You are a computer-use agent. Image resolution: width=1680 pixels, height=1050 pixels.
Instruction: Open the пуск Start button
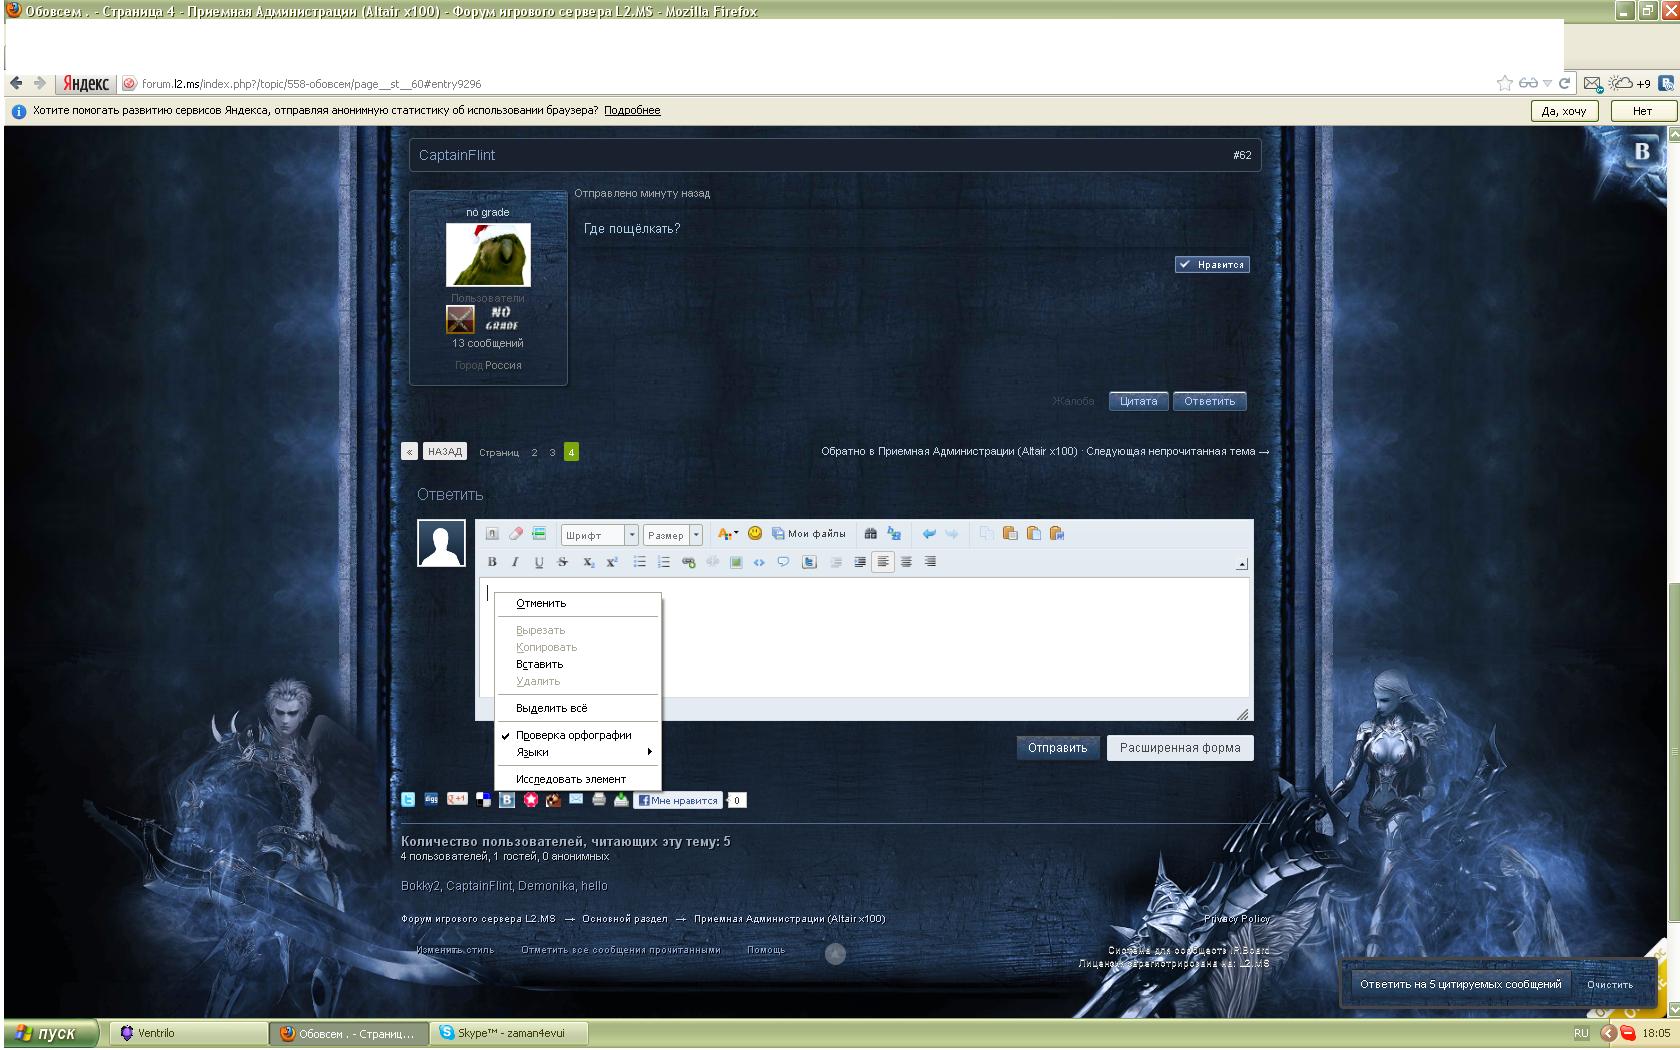click(51, 1034)
